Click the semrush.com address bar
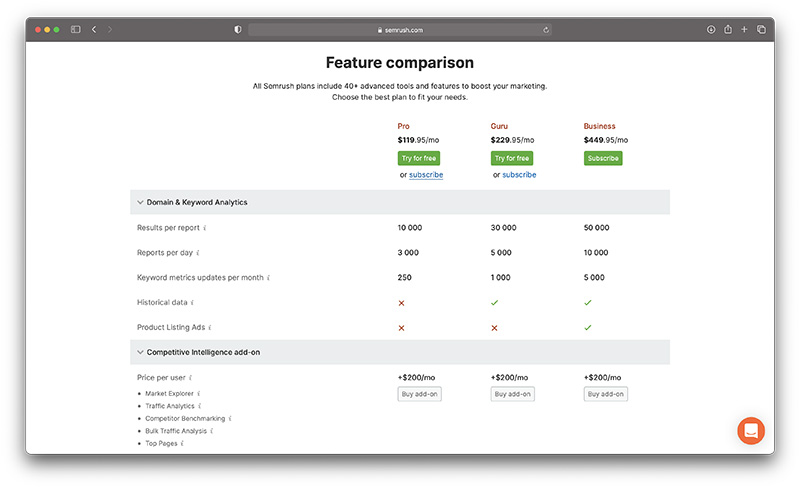The image size is (800, 488). tap(400, 30)
